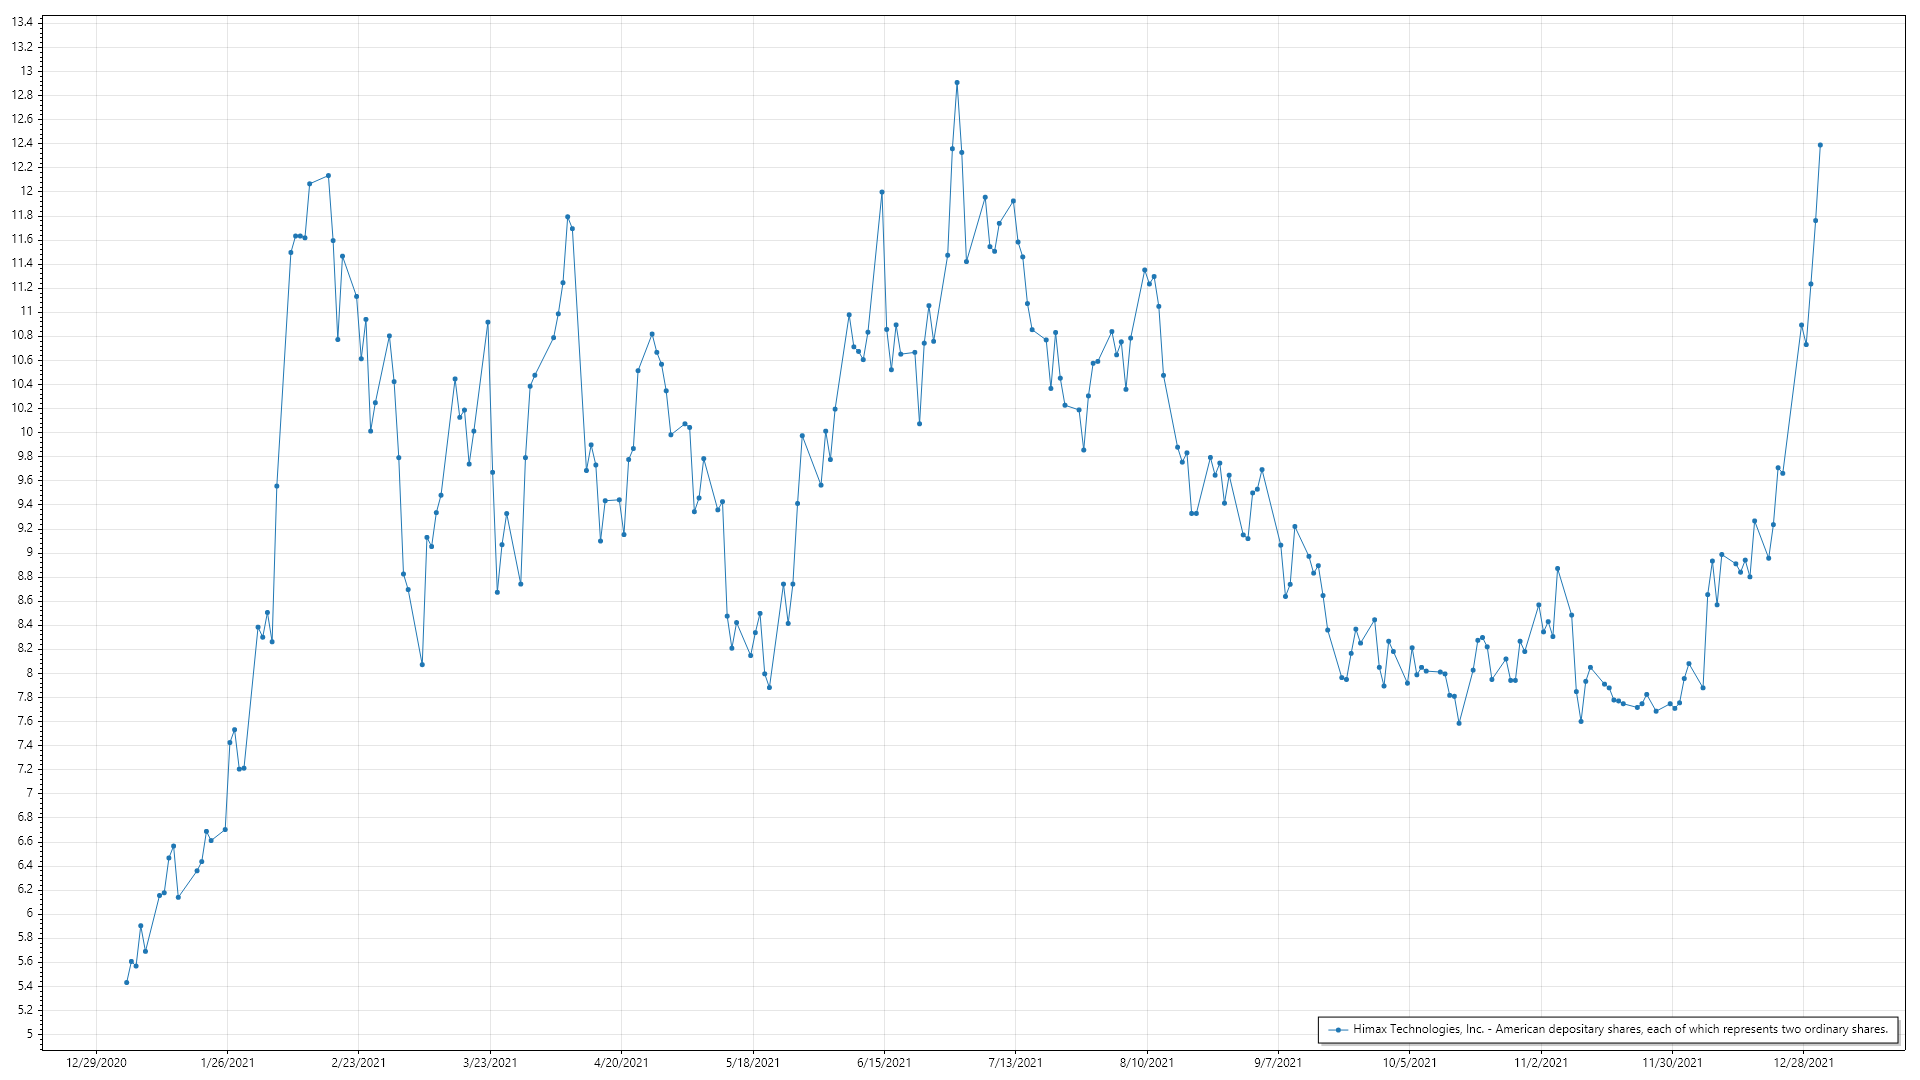Click the 11/2/2021 x-axis date label
This screenshot has height=1080, width=1920.
pos(1541,1062)
